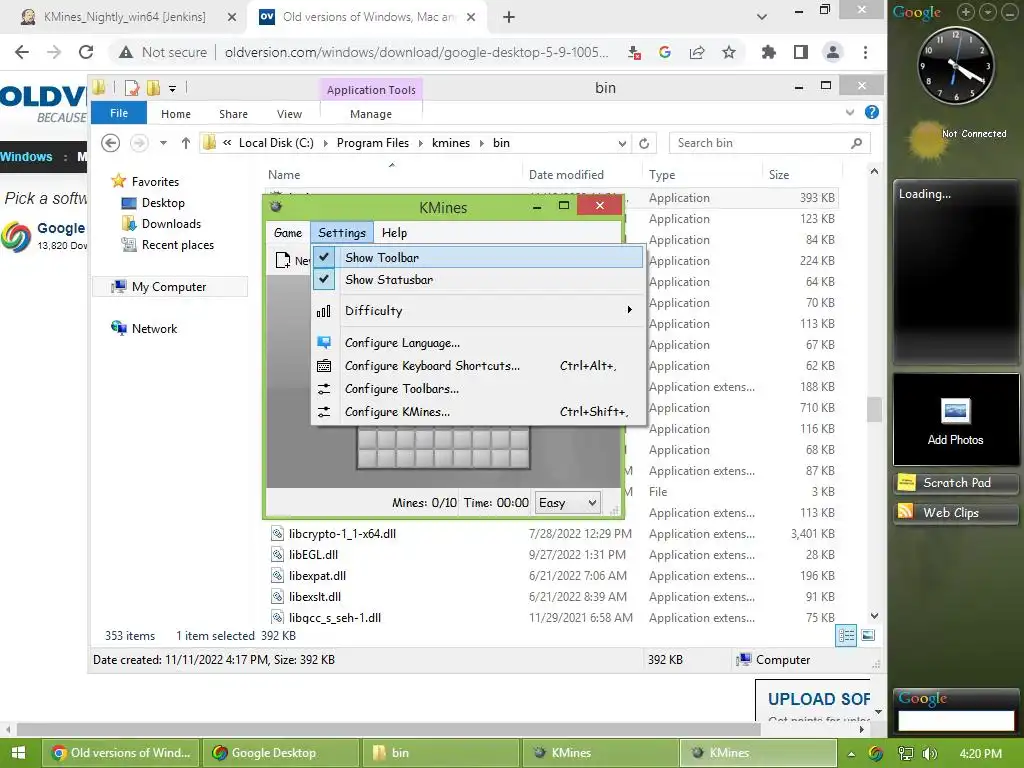Click the Search bin input field
1024x768 pixels.
click(760, 142)
